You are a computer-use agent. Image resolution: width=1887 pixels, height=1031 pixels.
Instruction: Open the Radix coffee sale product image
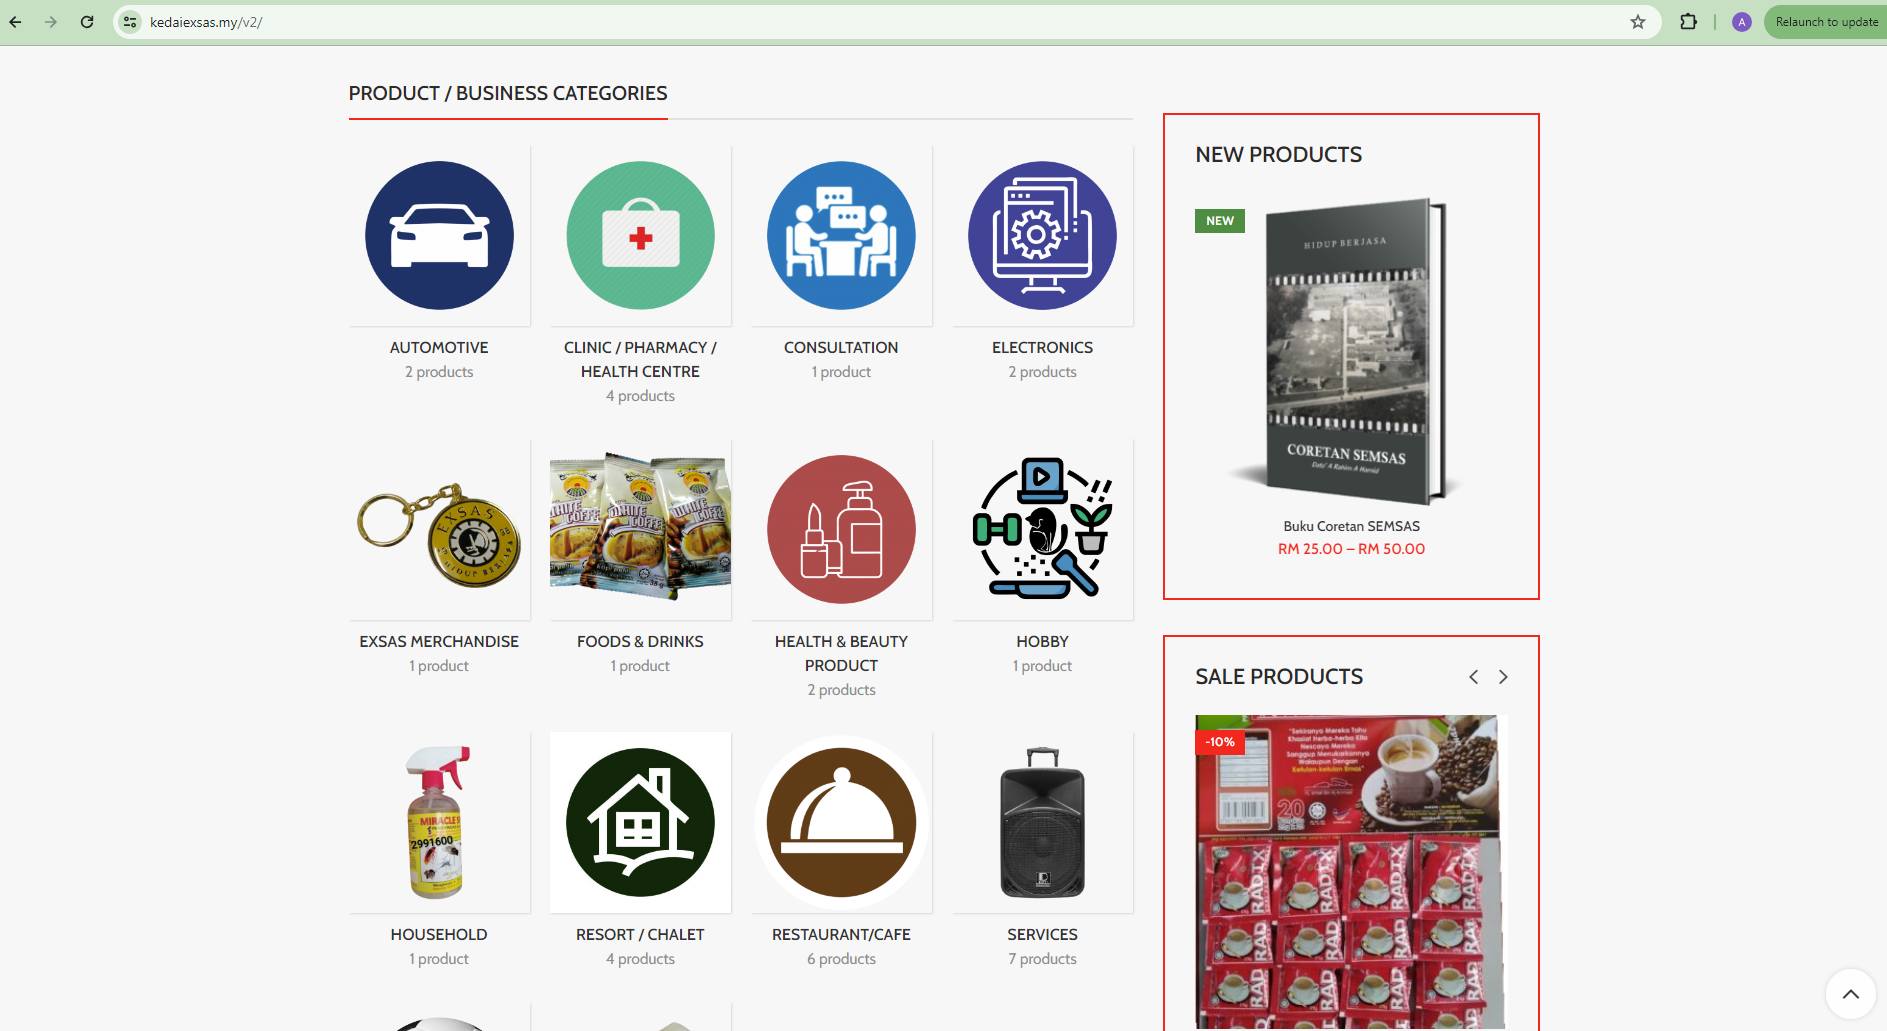tap(1351, 872)
